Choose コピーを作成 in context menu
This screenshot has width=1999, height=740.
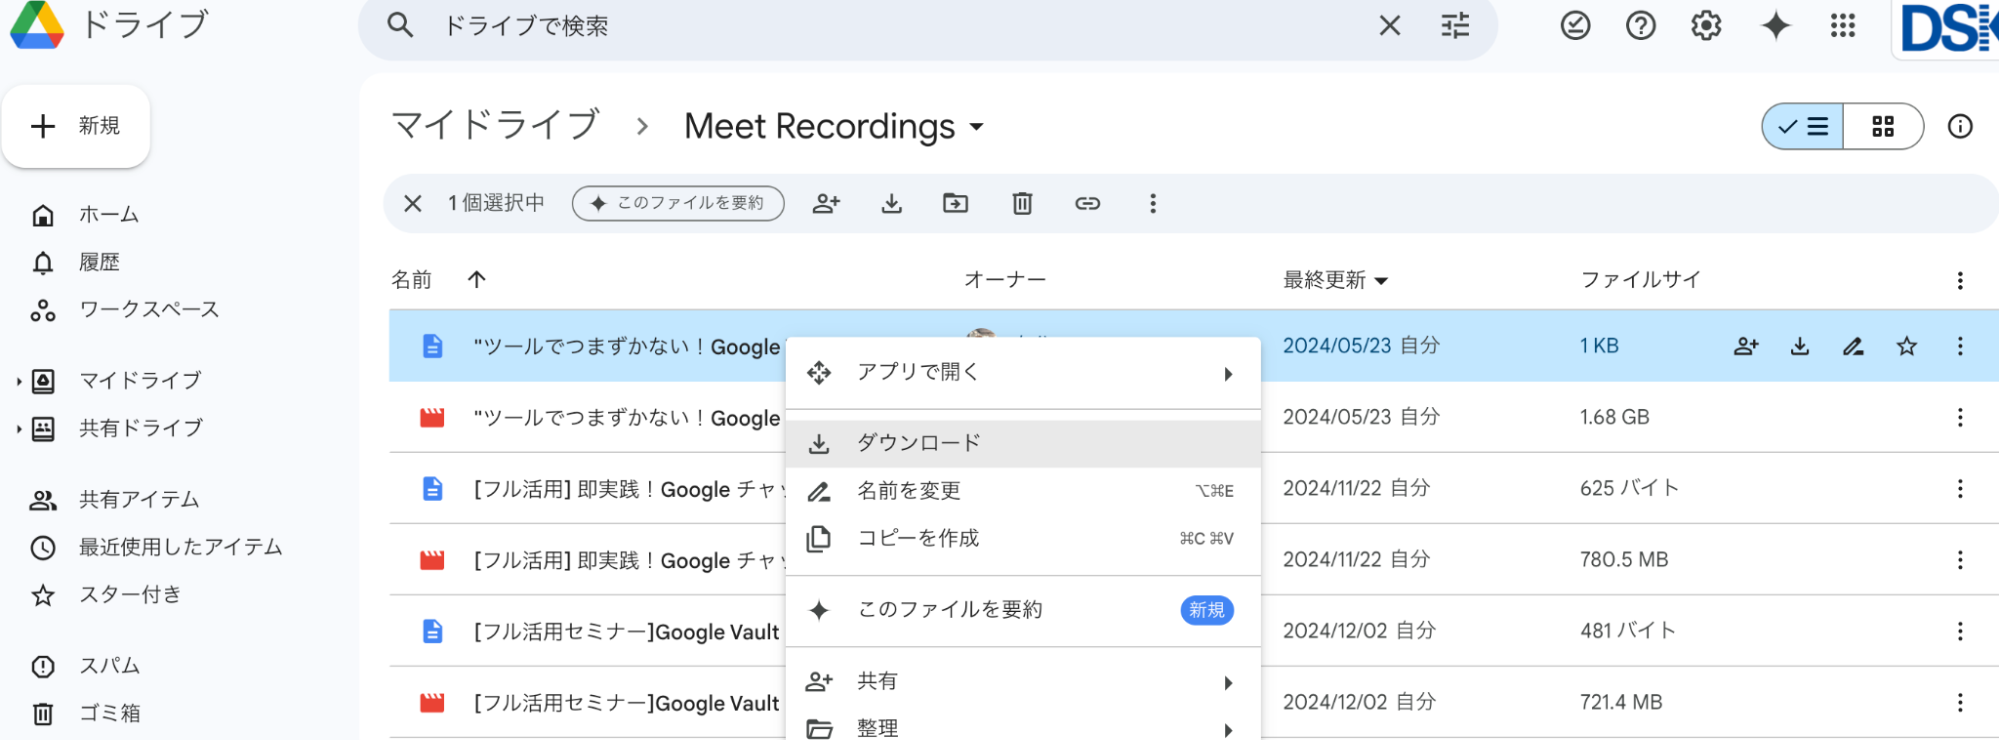(1023, 538)
